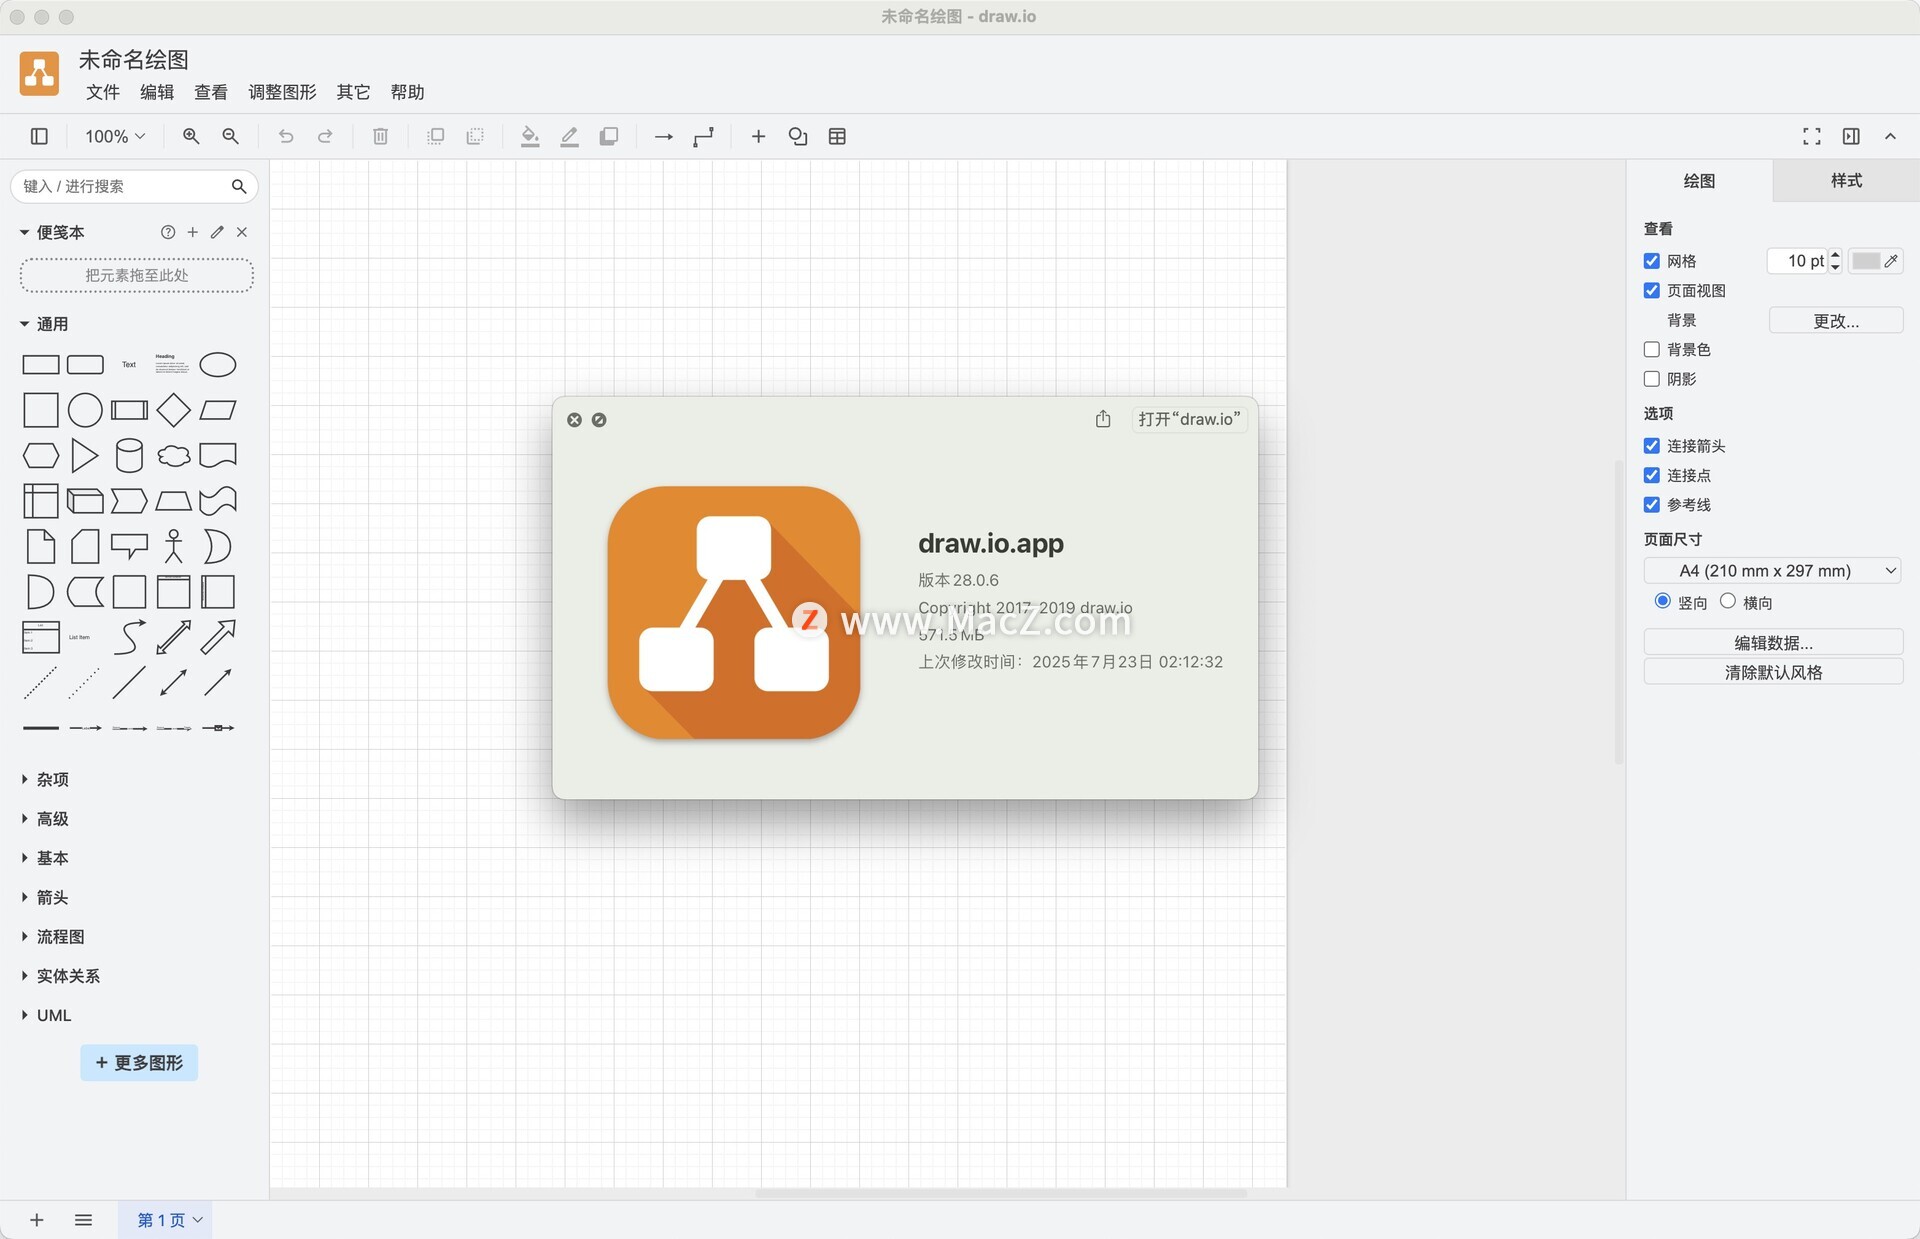Expand the 流程图 shapes section
This screenshot has height=1239, width=1920.
click(x=53, y=936)
